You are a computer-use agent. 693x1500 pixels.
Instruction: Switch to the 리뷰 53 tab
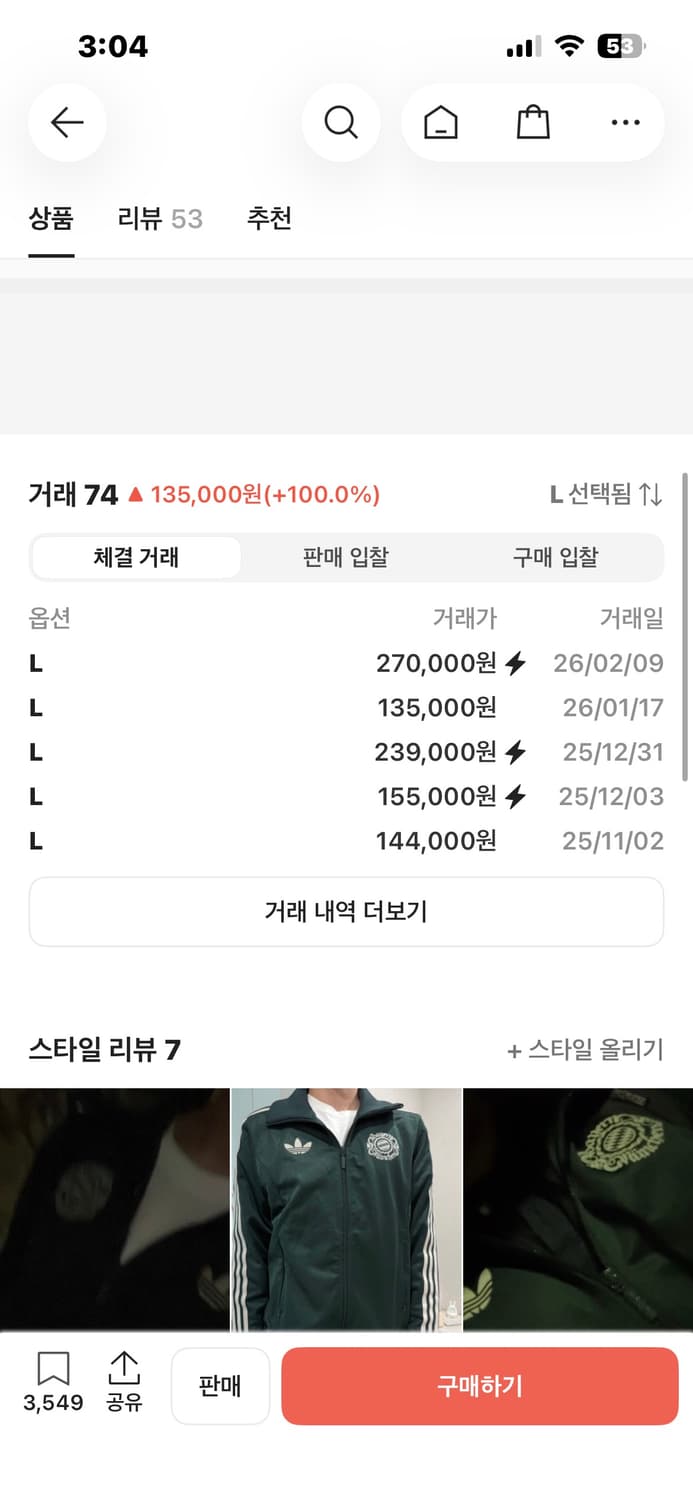coord(158,219)
